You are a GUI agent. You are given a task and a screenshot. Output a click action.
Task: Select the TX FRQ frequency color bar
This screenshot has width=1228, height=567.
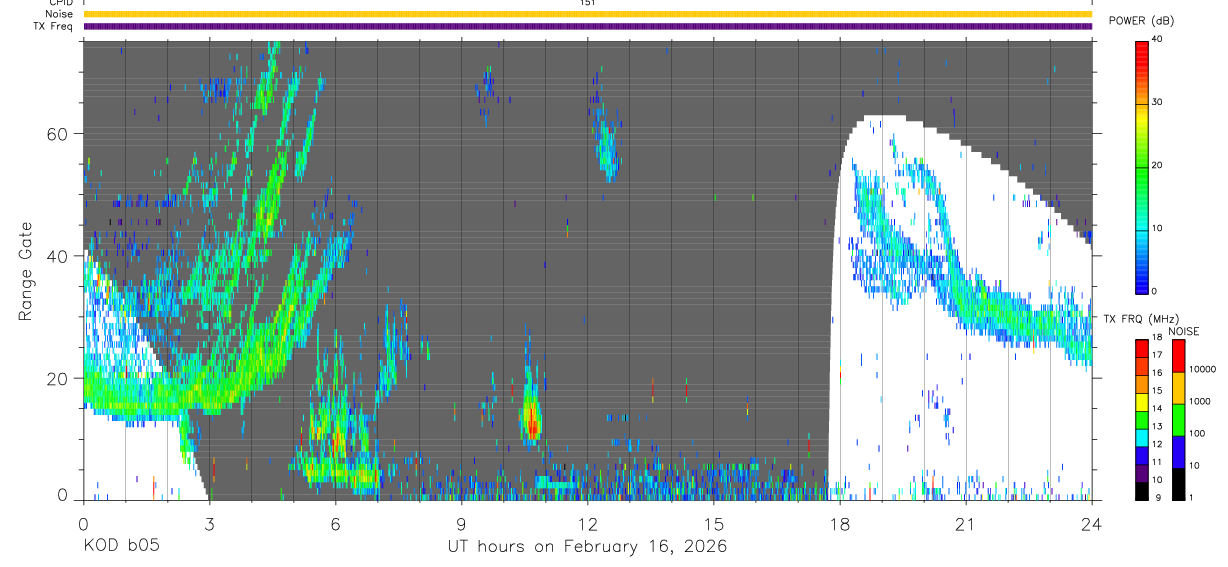(1141, 420)
